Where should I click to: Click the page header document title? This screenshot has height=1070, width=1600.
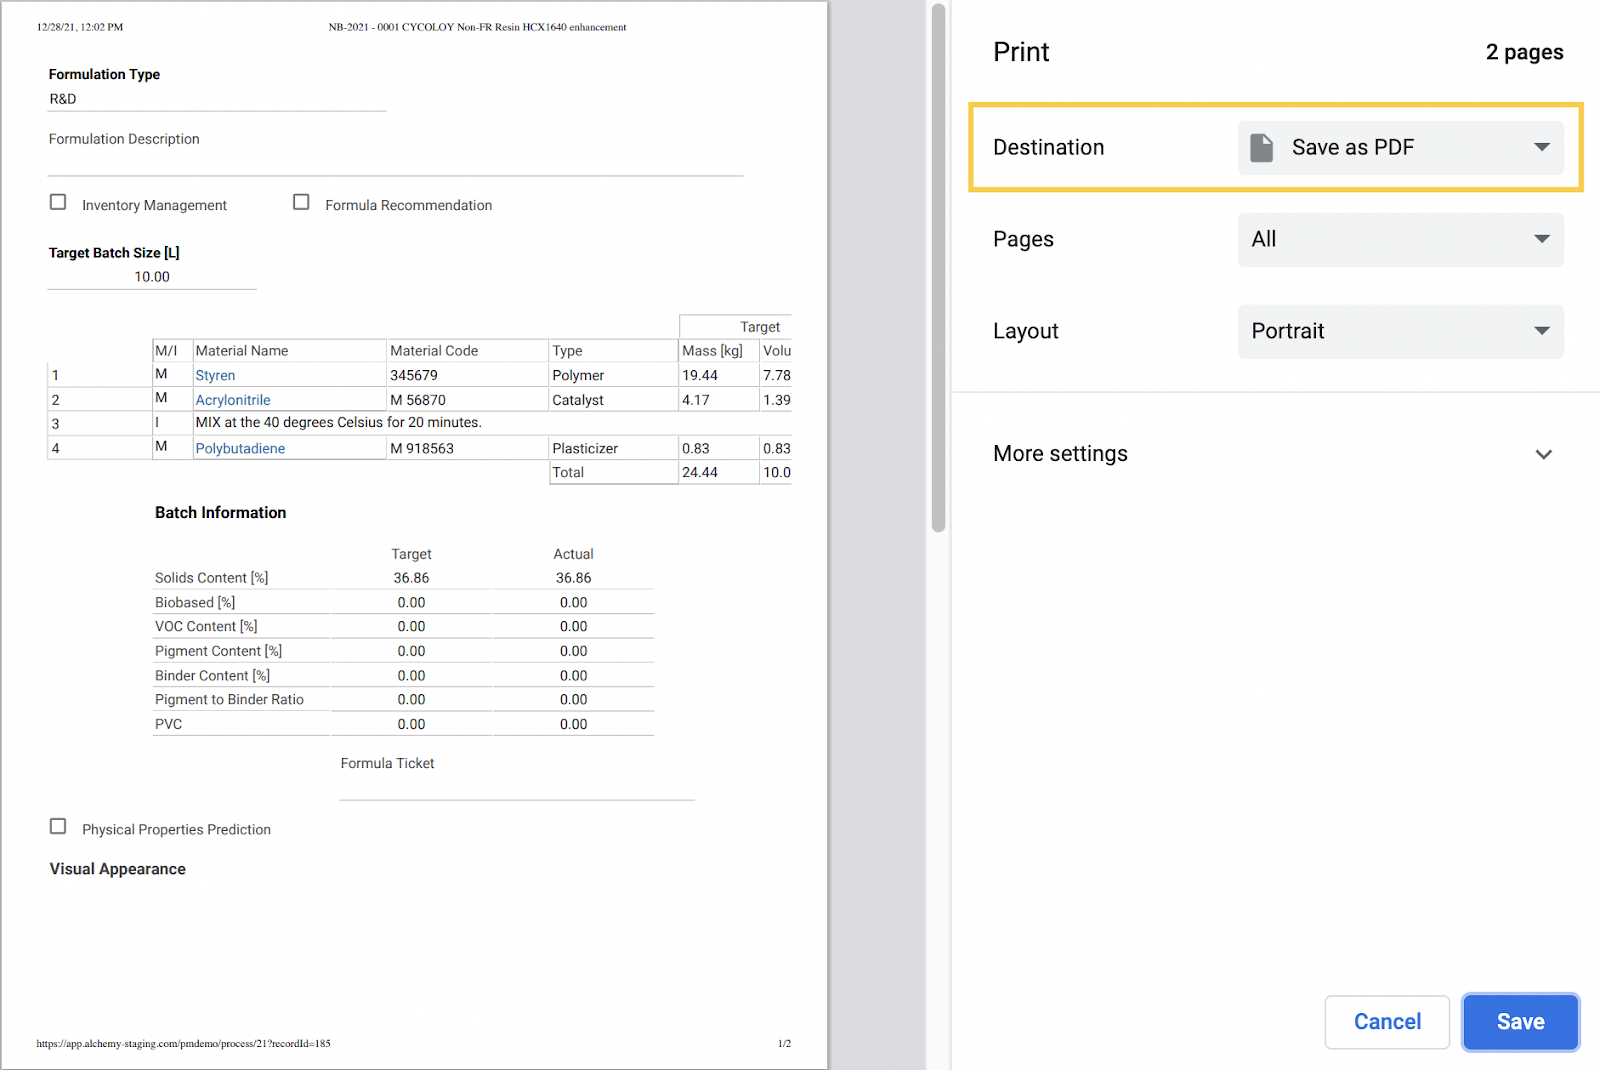[x=477, y=27]
